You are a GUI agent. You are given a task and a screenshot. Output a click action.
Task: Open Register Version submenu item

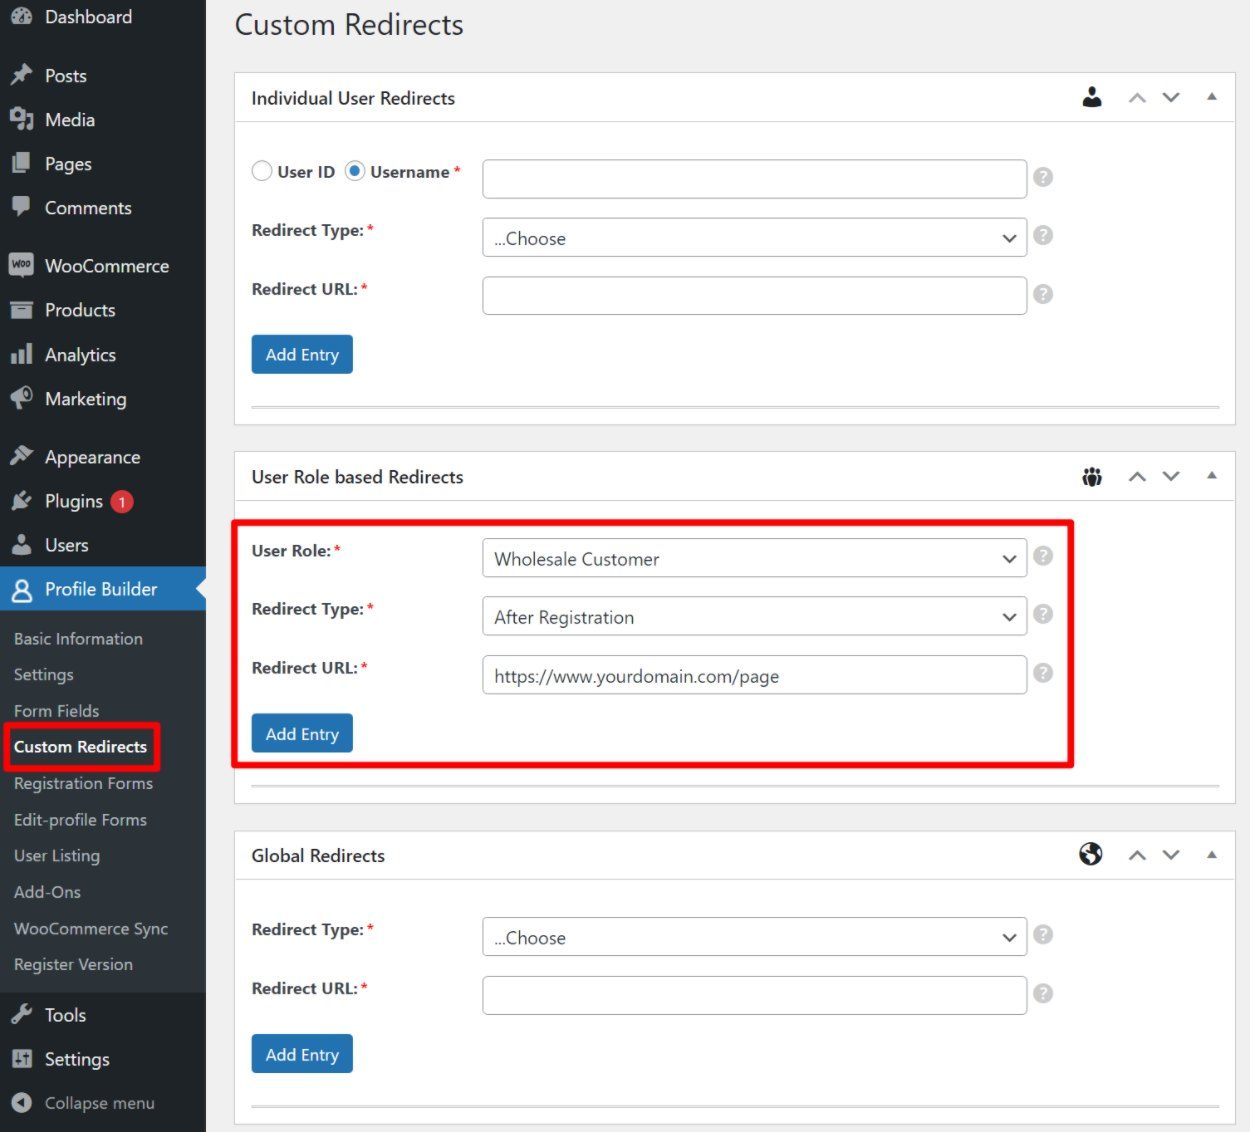click(73, 964)
